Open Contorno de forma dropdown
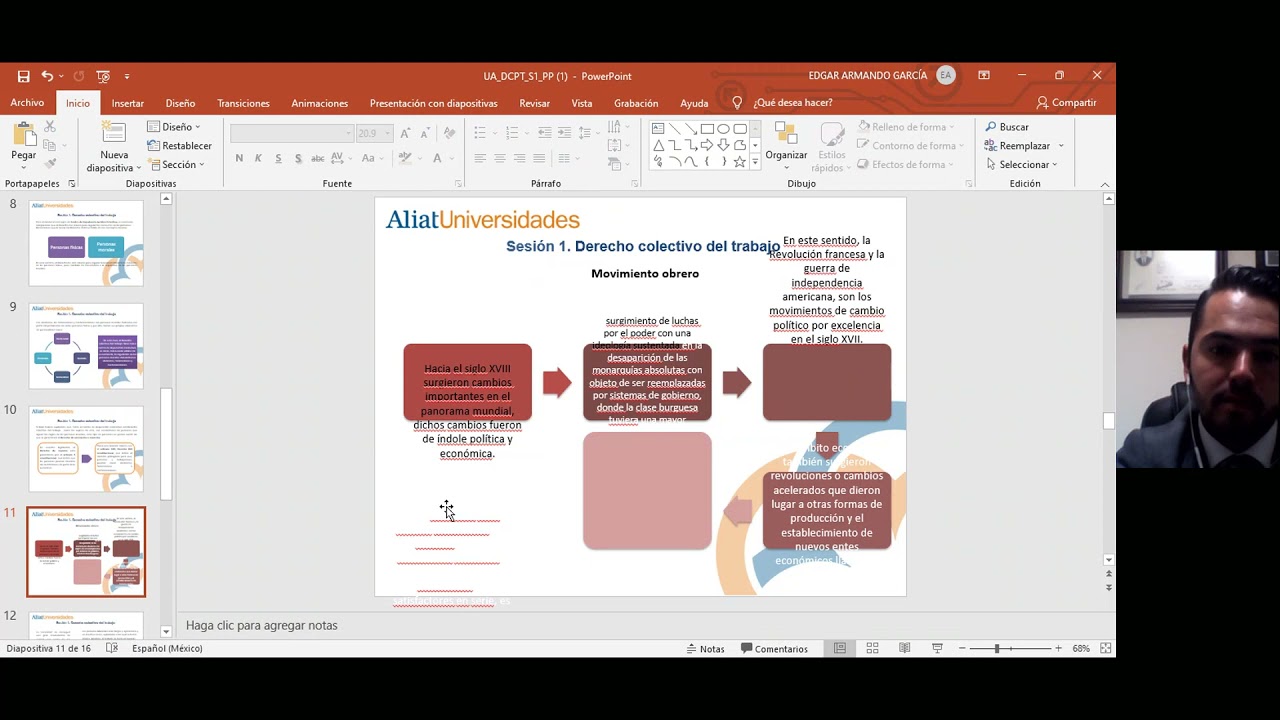Image resolution: width=1280 pixels, height=720 pixels. 912,146
